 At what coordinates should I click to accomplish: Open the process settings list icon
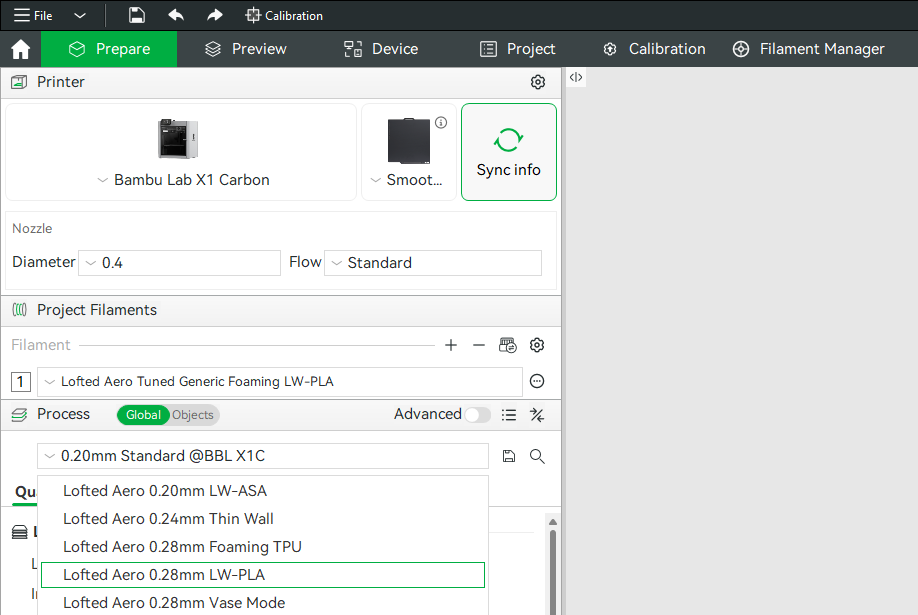click(x=509, y=415)
